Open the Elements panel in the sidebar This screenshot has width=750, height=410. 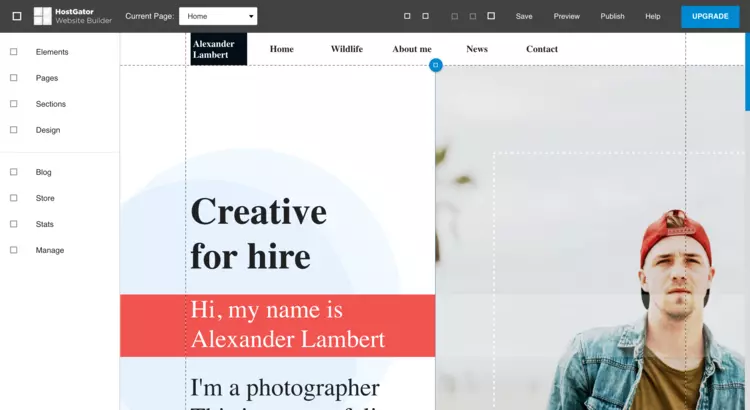(51, 52)
